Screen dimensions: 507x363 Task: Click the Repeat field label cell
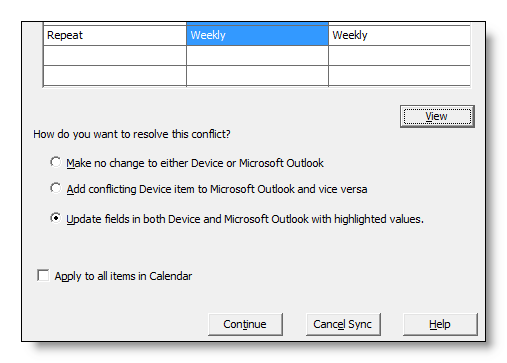tap(115, 35)
